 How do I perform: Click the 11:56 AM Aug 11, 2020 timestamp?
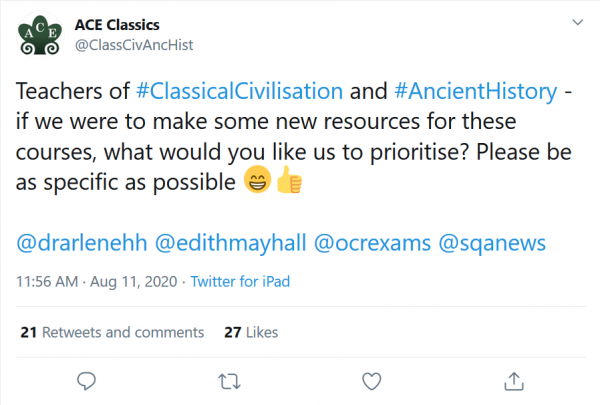pos(96,282)
